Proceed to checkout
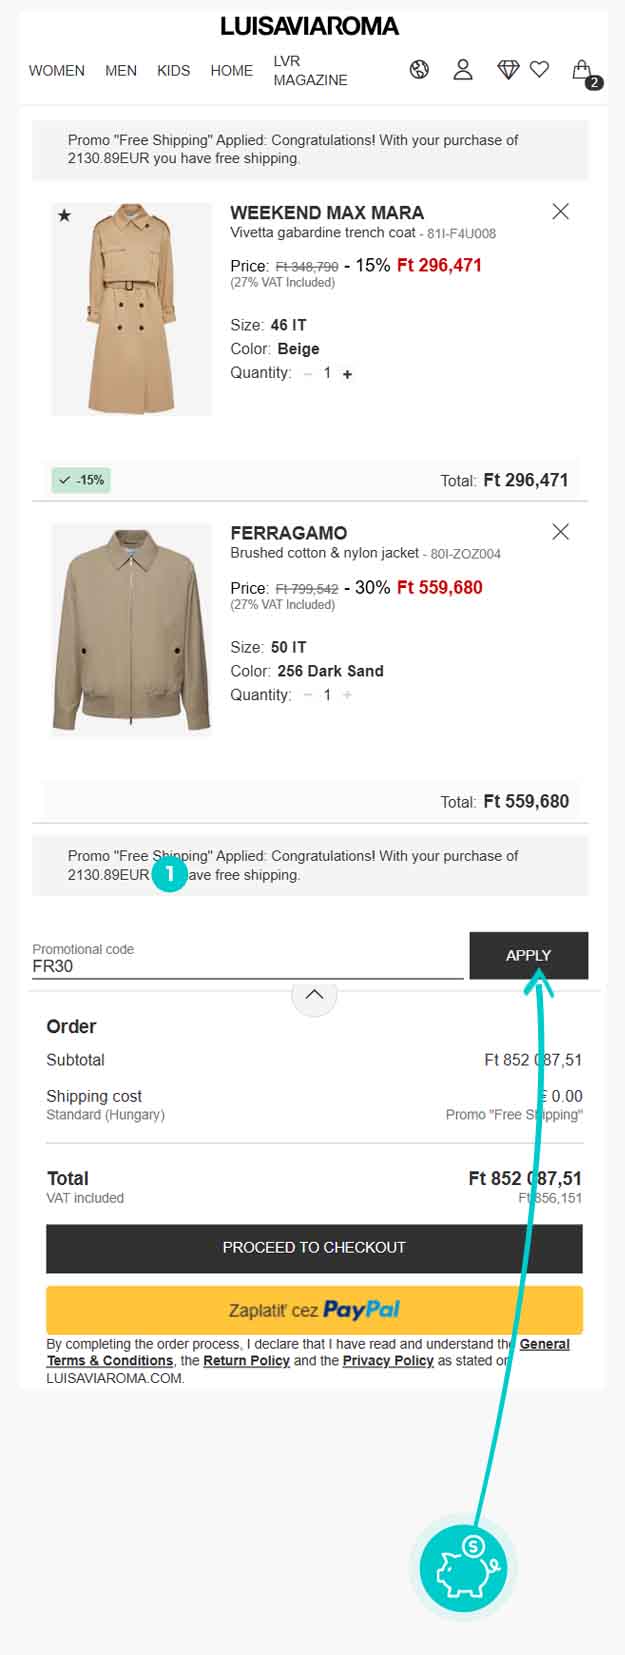Viewport: 625px width, 1655px height. 314,1248
